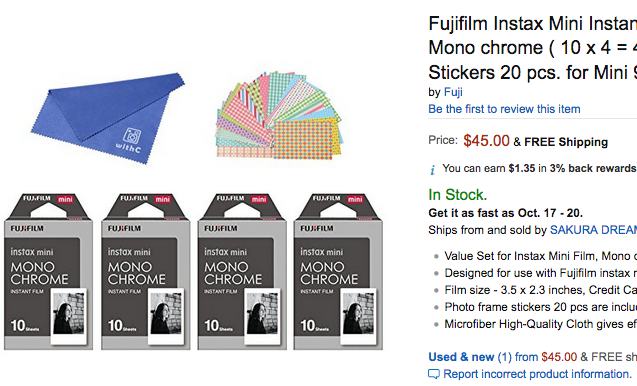The width and height of the screenshot is (637, 386).
Task: Click the colorful photo frame stickers image
Action: 279,115
